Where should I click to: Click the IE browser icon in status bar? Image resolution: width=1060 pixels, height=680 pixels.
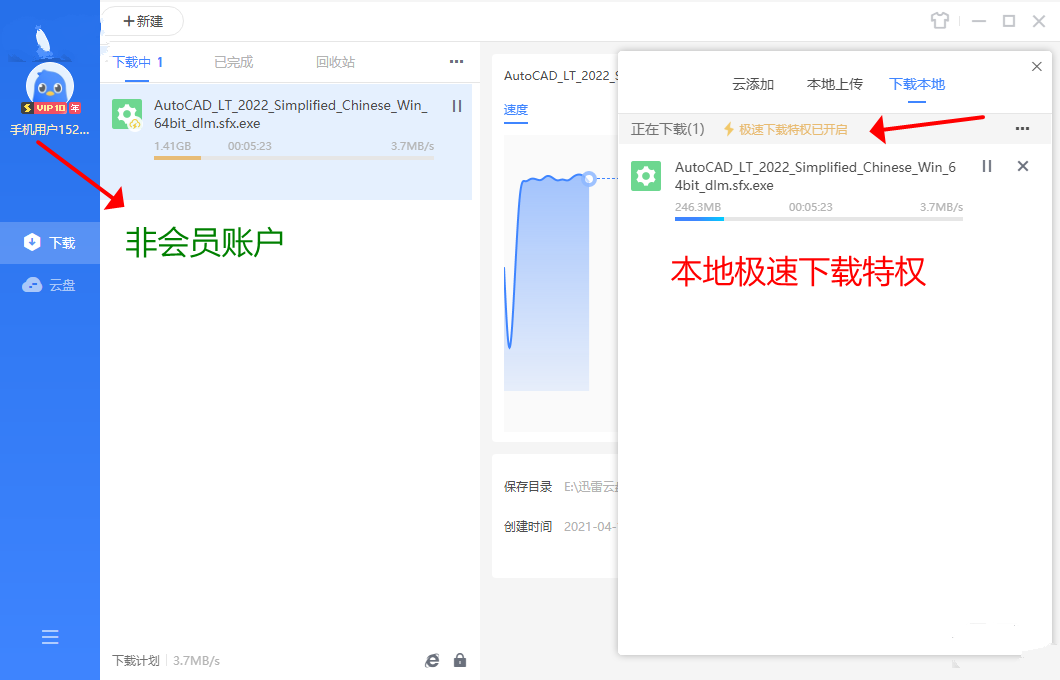(431, 660)
